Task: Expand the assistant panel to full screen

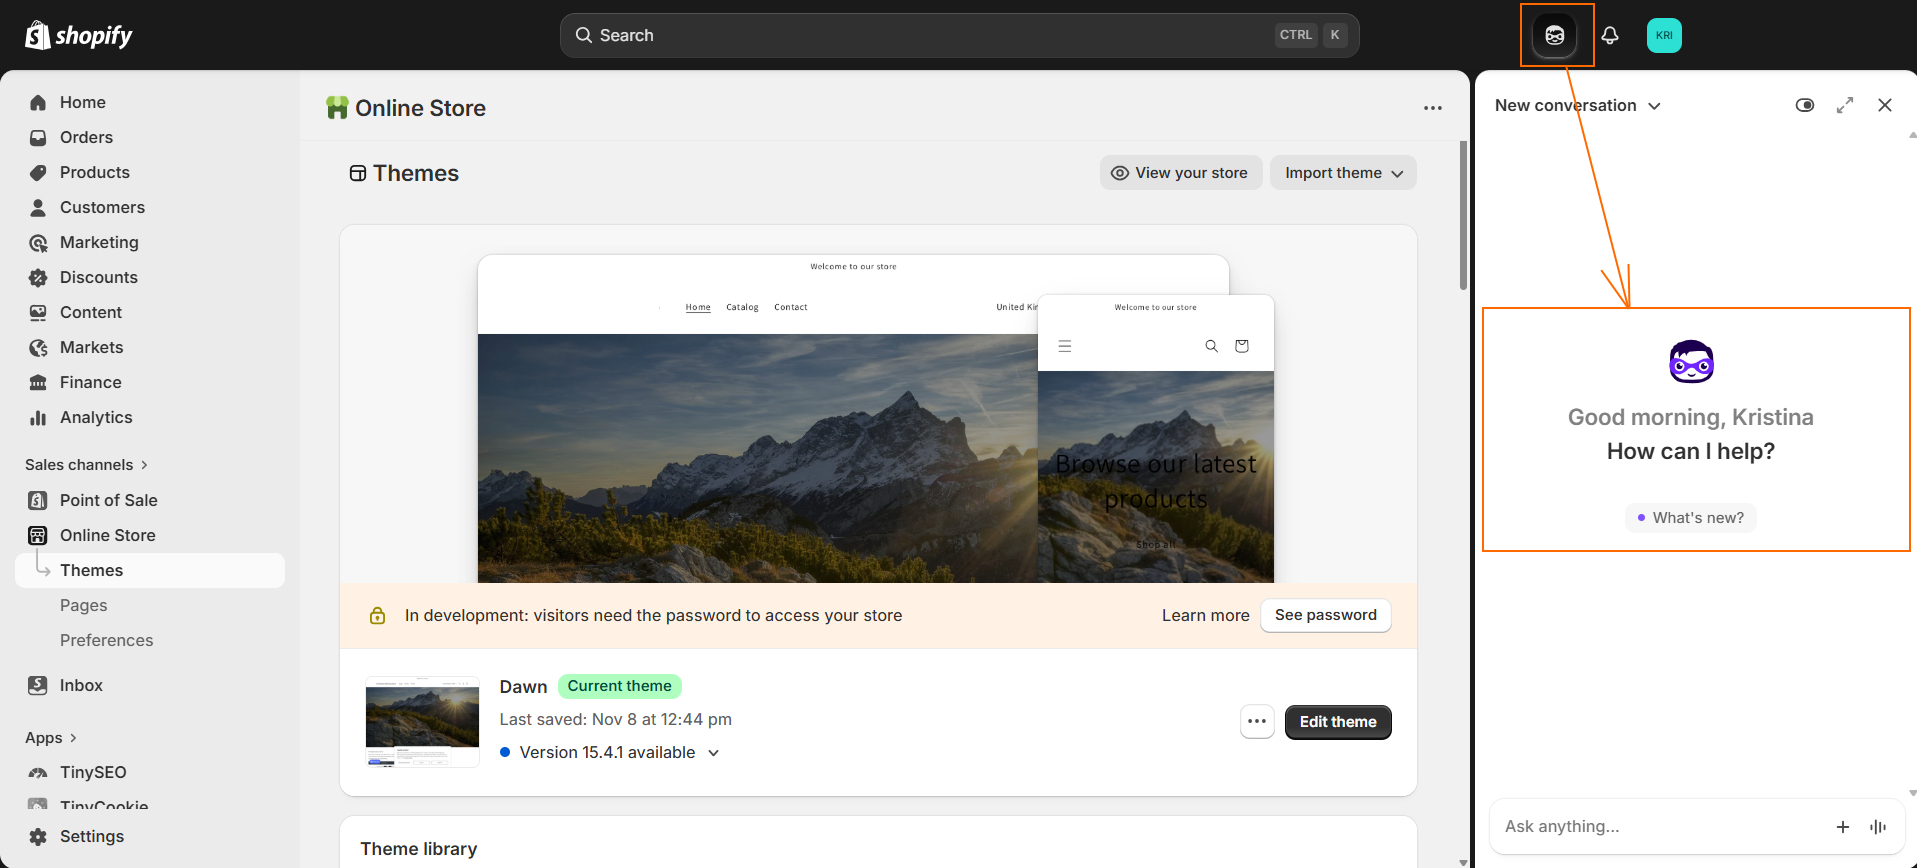Action: point(1845,105)
